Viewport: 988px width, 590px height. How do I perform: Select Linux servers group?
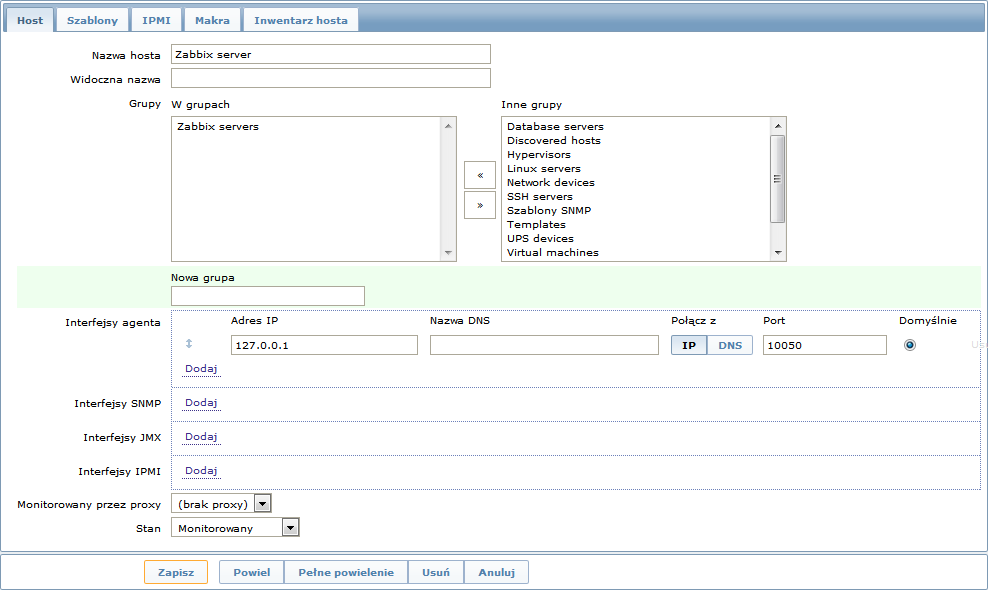544,168
